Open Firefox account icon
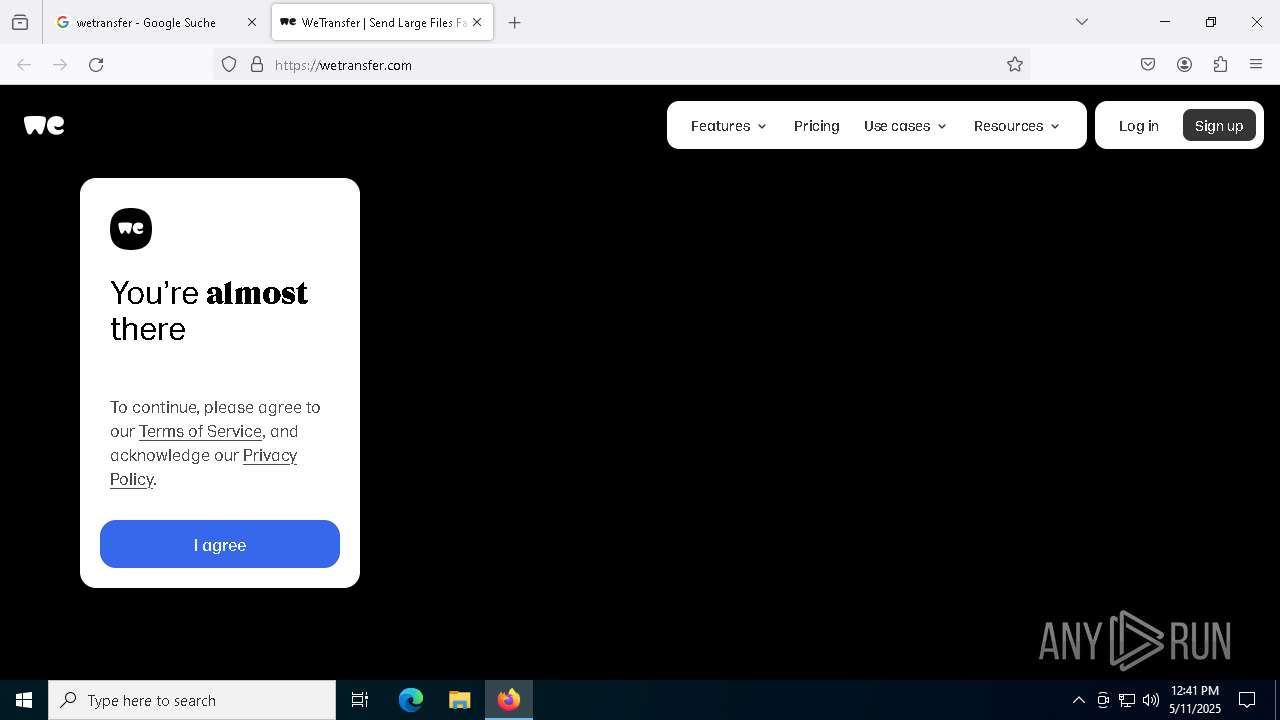Viewport: 1280px width, 720px height. pos(1184,65)
